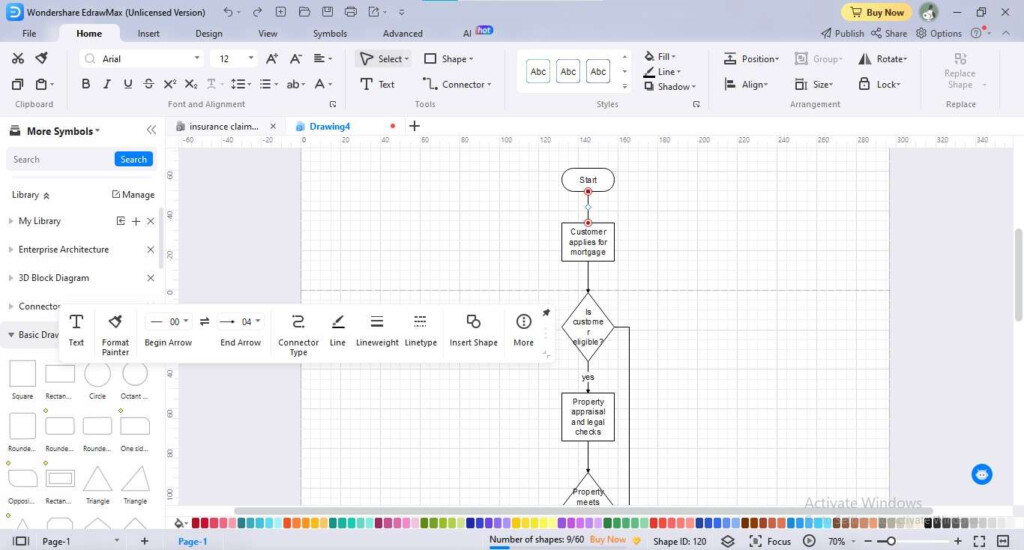Click the Cut scissors icon
Image resolution: width=1024 pixels, height=550 pixels.
pos(18,59)
